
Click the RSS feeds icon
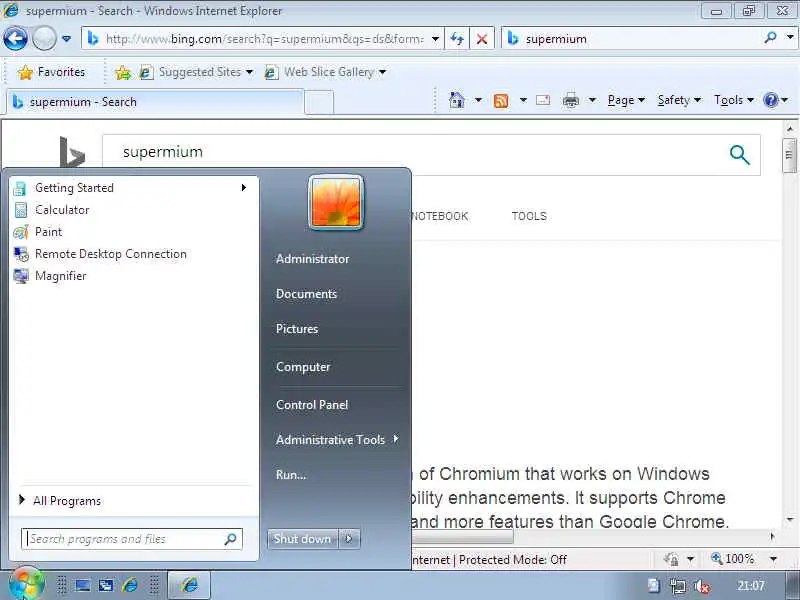[501, 101]
